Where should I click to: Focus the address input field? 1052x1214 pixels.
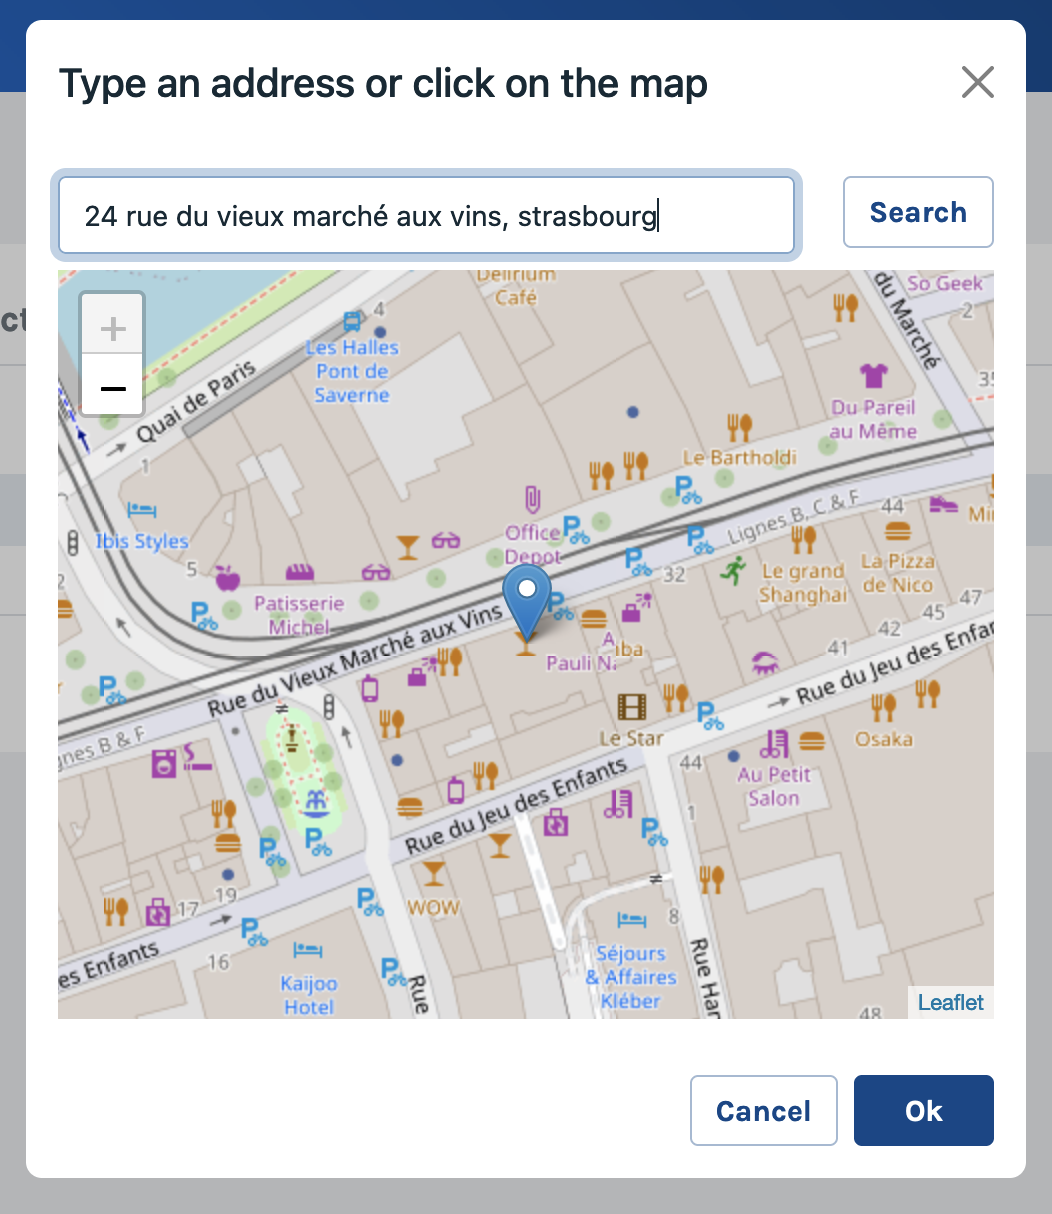coord(426,215)
